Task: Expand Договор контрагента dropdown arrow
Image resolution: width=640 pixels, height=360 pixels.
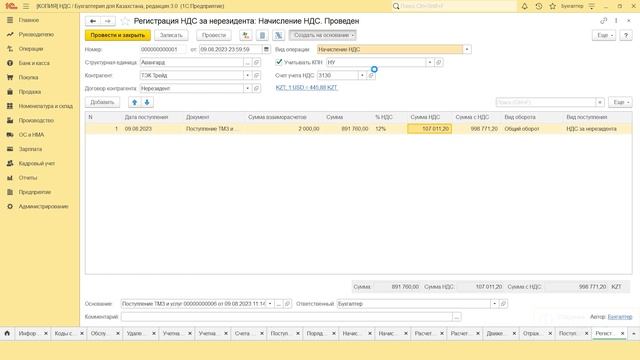Action: [247, 89]
